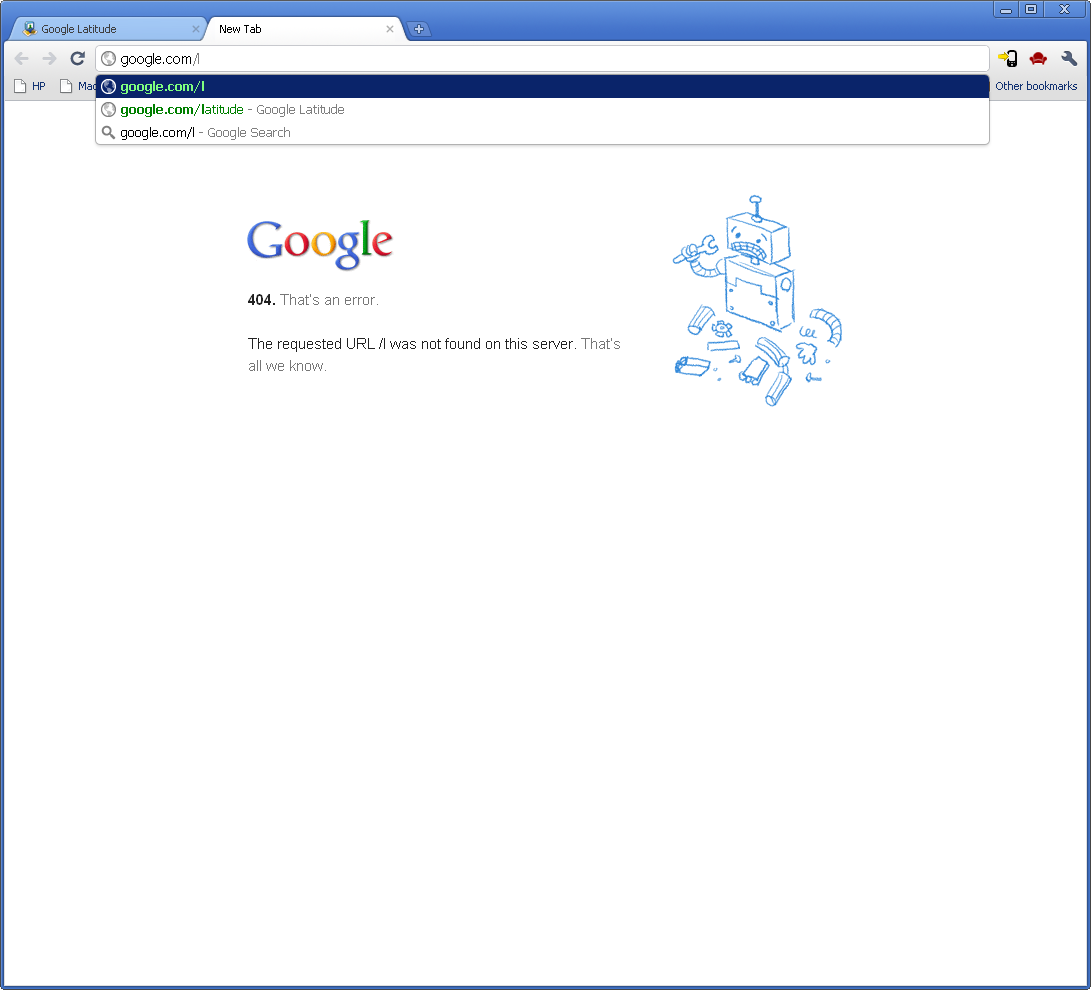Click the page icon of the HP bookmark

20,86
